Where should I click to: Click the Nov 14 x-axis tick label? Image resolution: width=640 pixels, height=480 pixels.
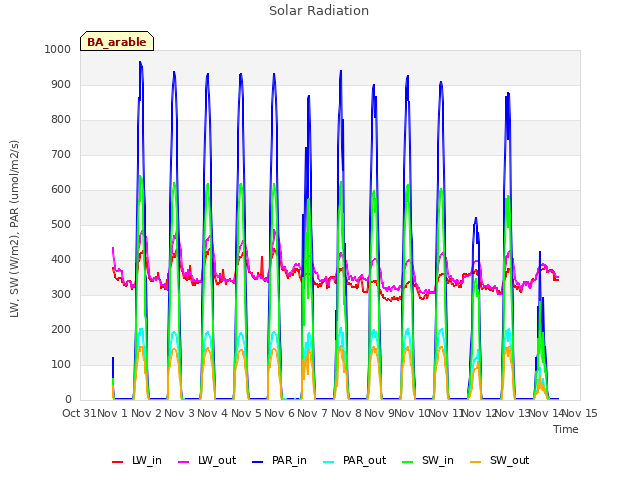546,413
